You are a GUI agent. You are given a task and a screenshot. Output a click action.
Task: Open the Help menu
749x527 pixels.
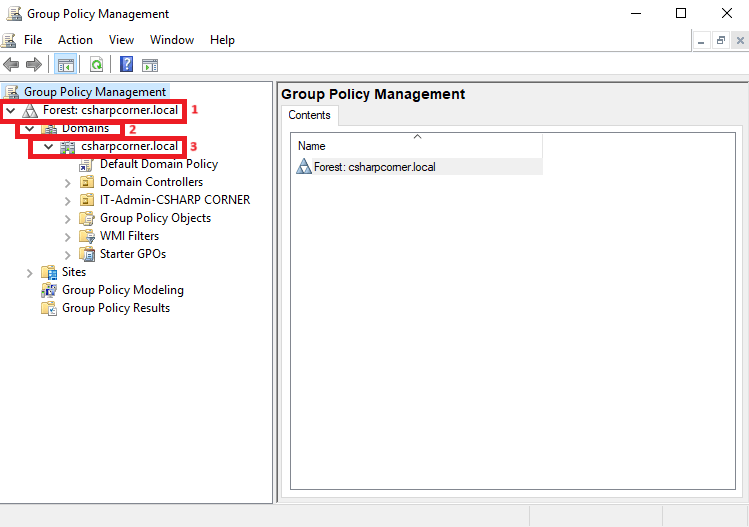coord(222,40)
